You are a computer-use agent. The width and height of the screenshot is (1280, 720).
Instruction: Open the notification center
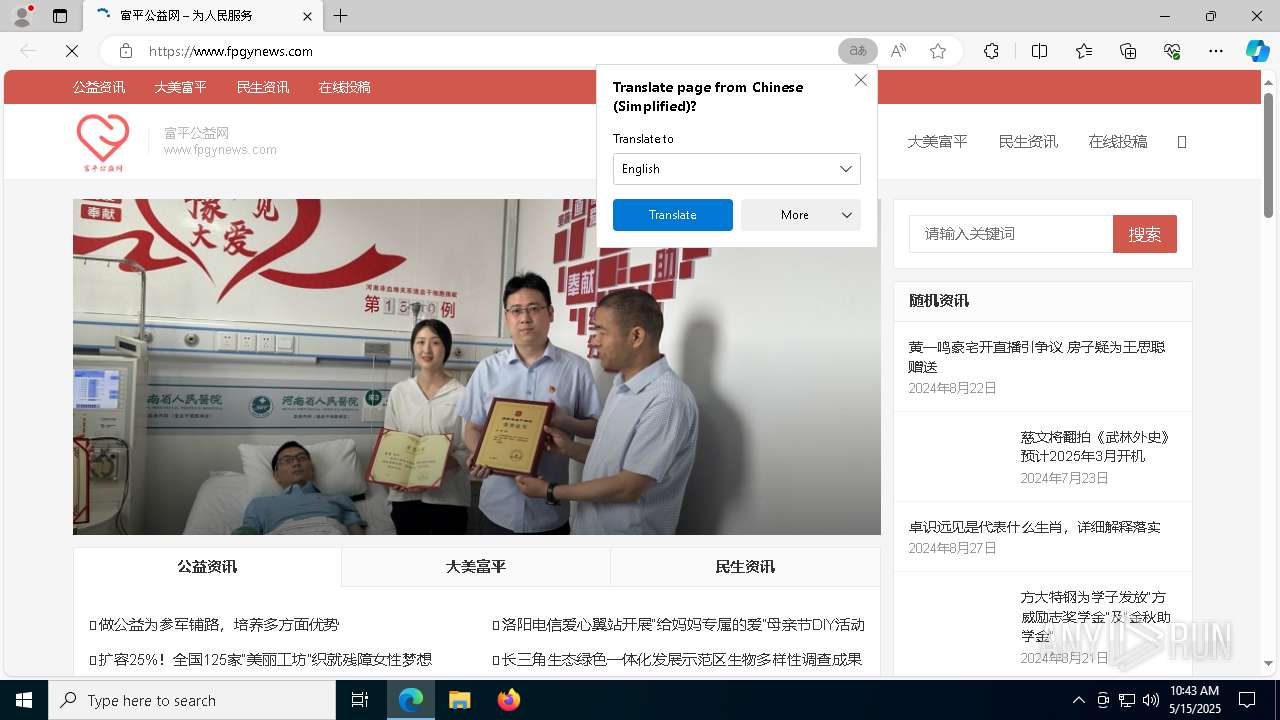pos(1247,700)
